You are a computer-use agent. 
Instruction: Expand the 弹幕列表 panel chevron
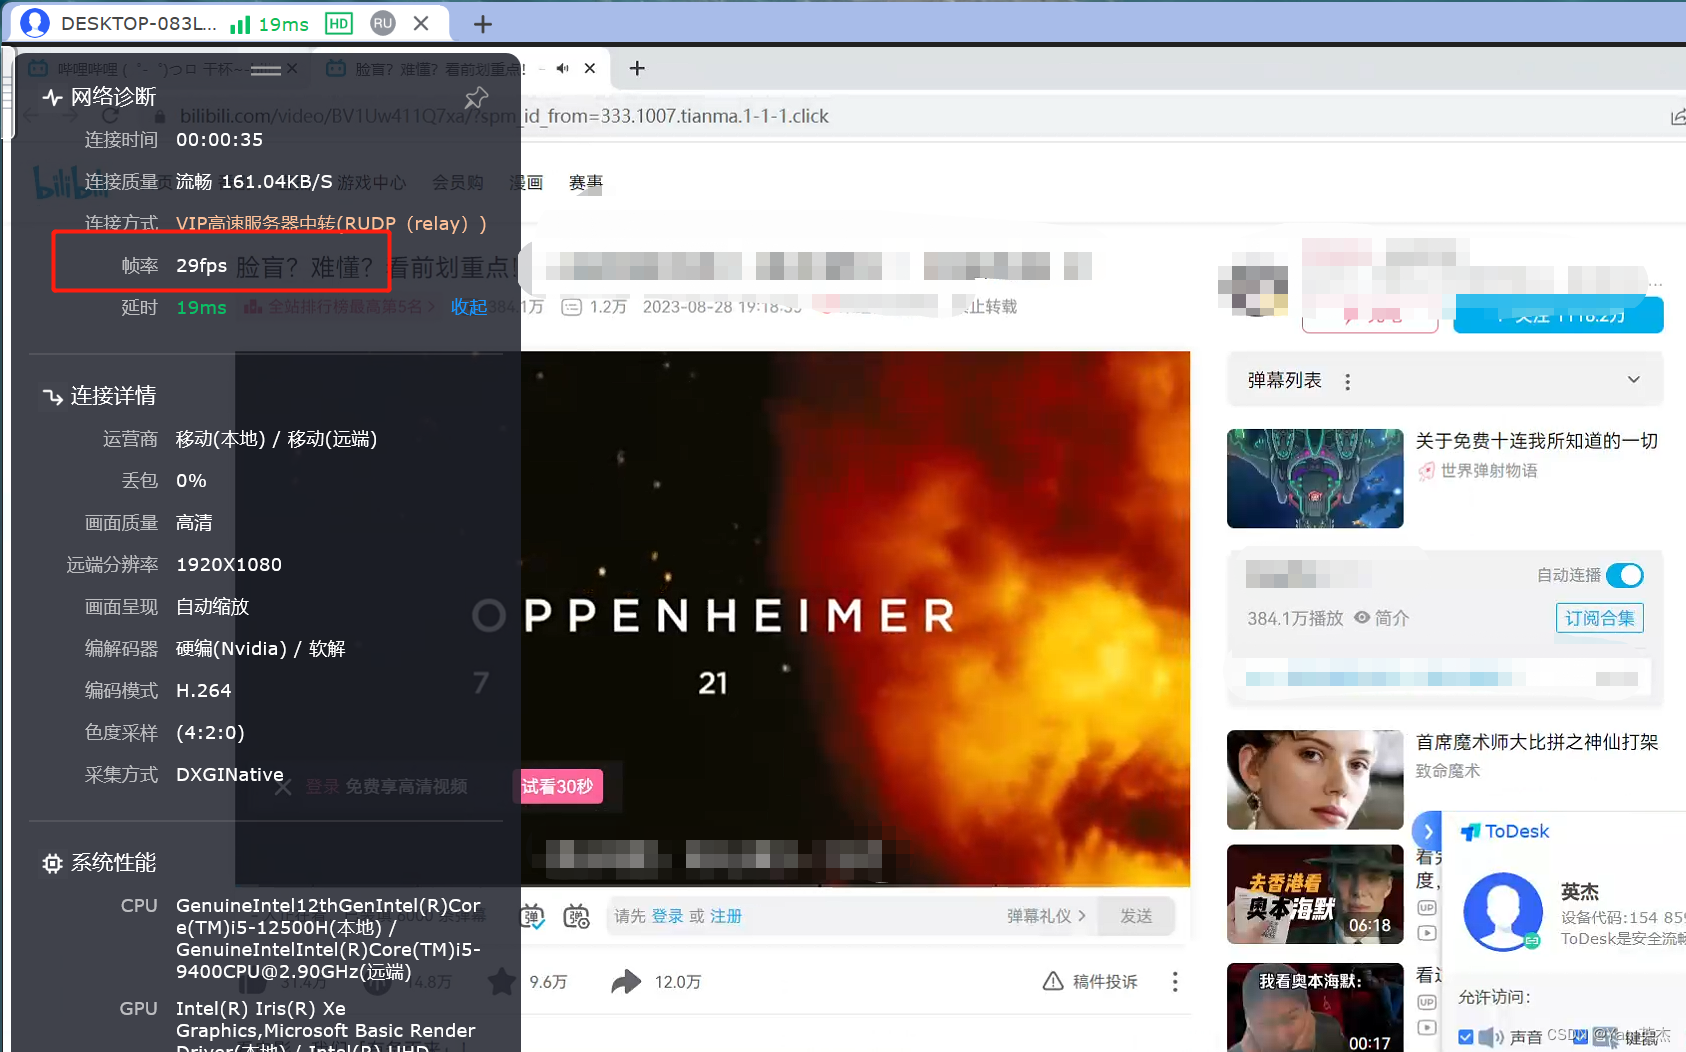coord(1633,379)
